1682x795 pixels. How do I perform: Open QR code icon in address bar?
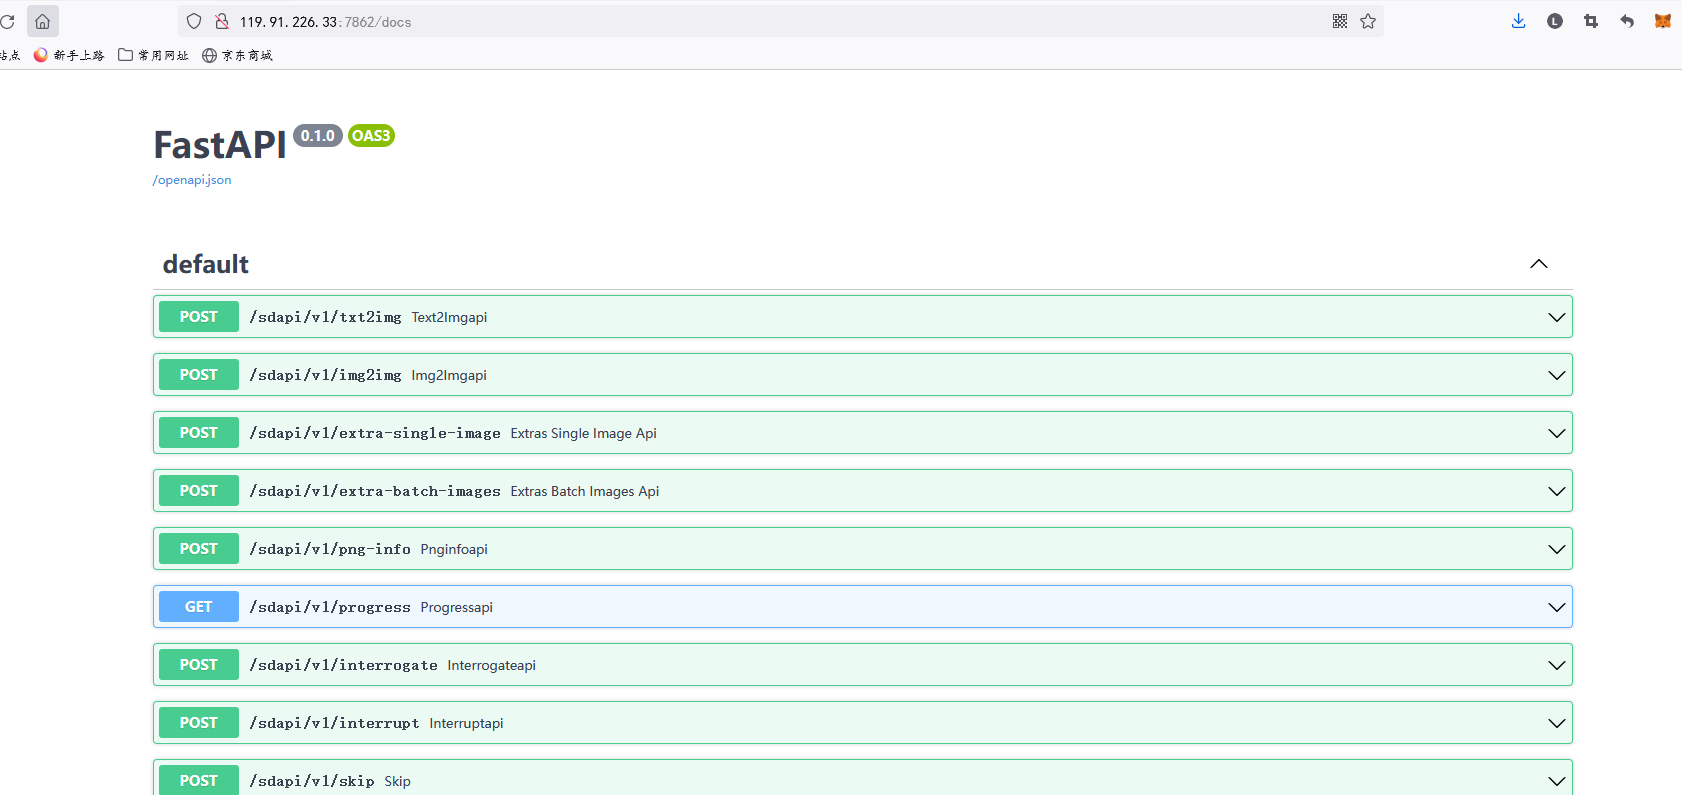[x=1340, y=21]
